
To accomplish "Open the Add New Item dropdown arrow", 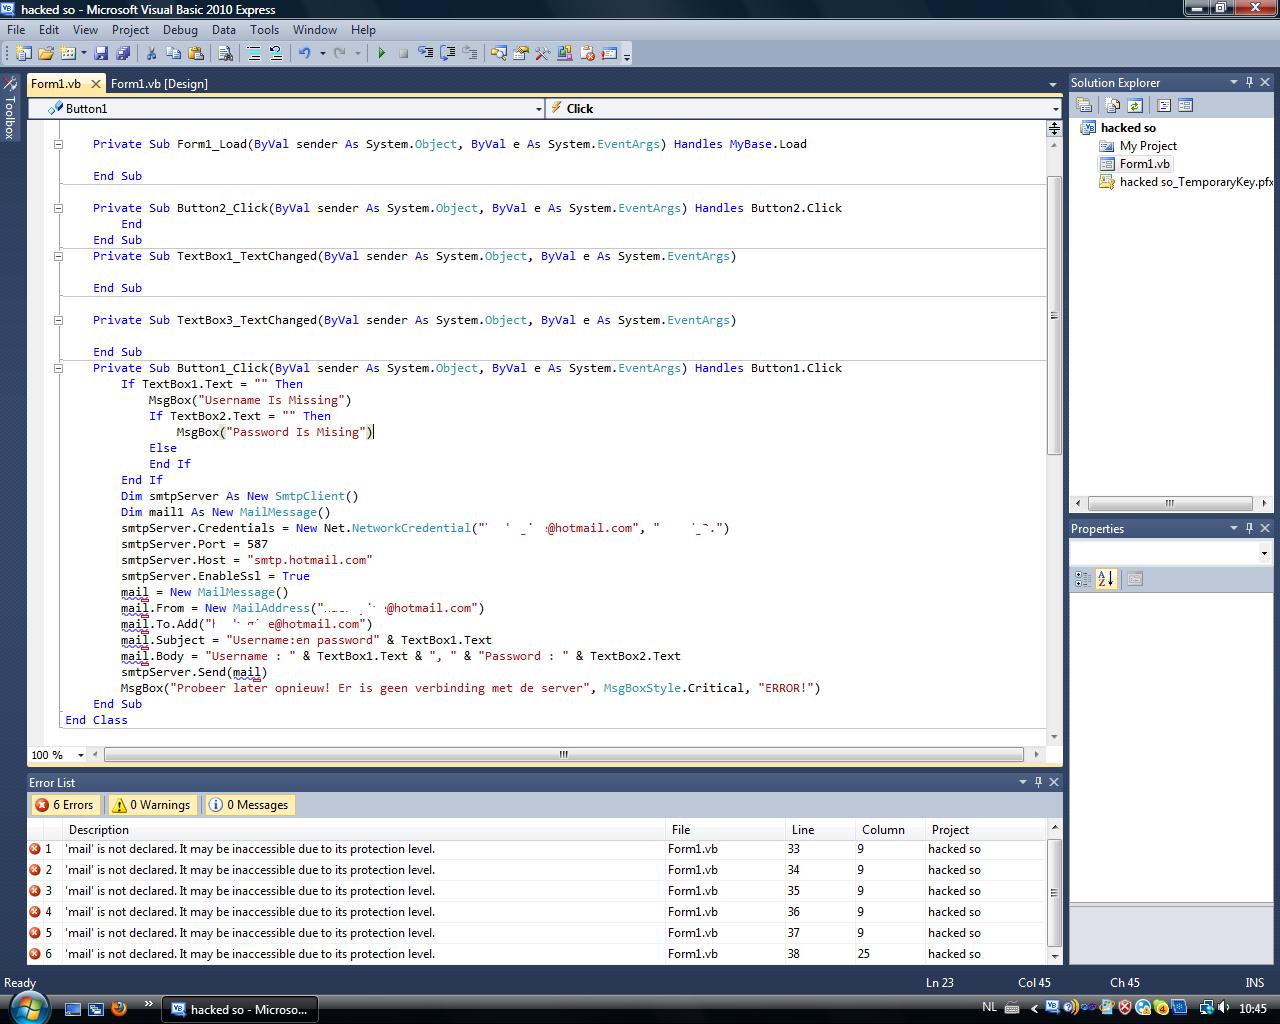I will 83,53.
